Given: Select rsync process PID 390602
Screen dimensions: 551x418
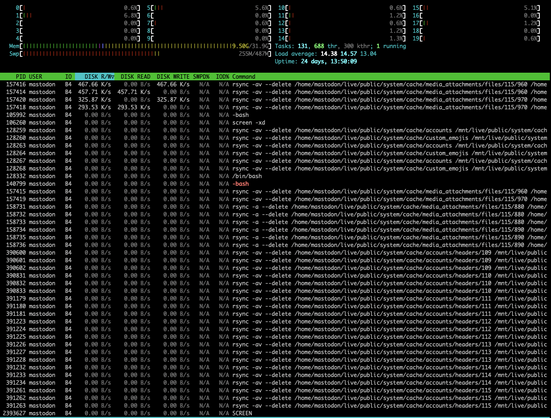Looking at the screenshot, I should click(x=276, y=268).
